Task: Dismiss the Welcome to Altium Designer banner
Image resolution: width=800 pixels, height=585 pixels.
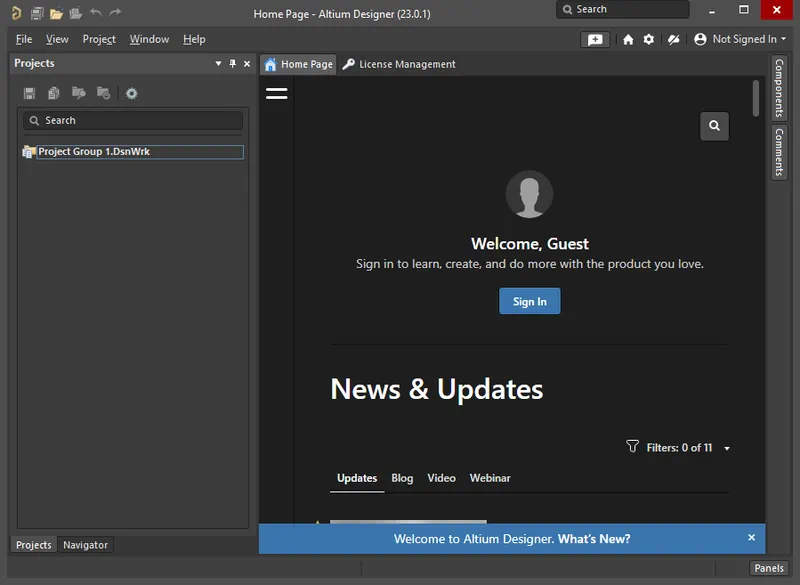Action: coord(751,538)
